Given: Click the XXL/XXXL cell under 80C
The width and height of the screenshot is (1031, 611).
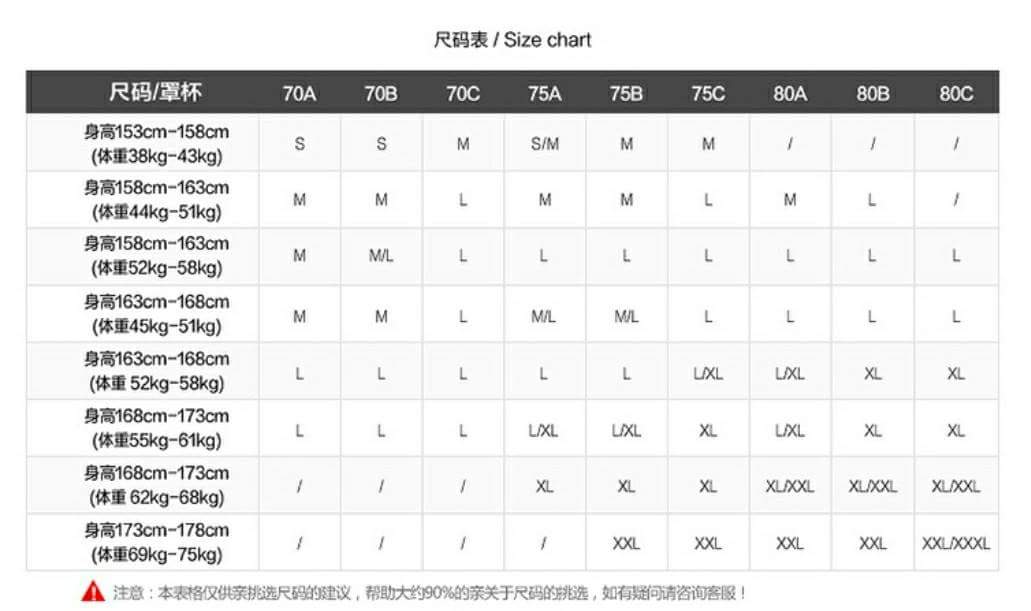Looking at the screenshot, I should pyautogui.click(x=956, y=543).
